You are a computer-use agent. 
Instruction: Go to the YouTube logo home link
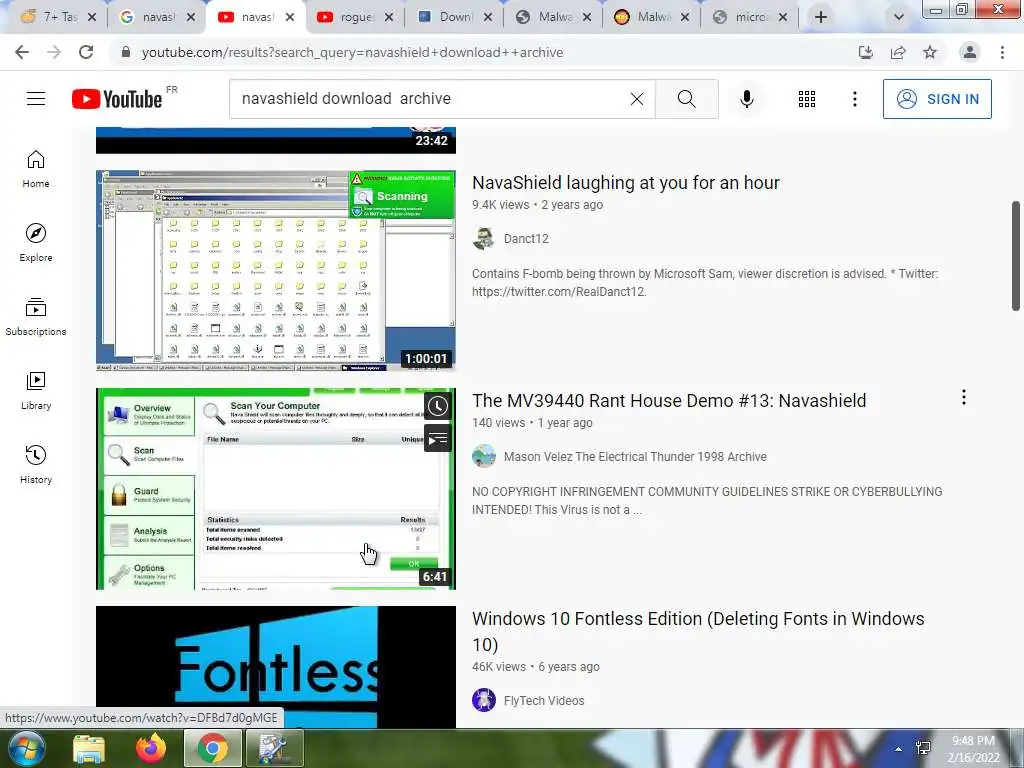pyautogui.click(x=117, y=99)
